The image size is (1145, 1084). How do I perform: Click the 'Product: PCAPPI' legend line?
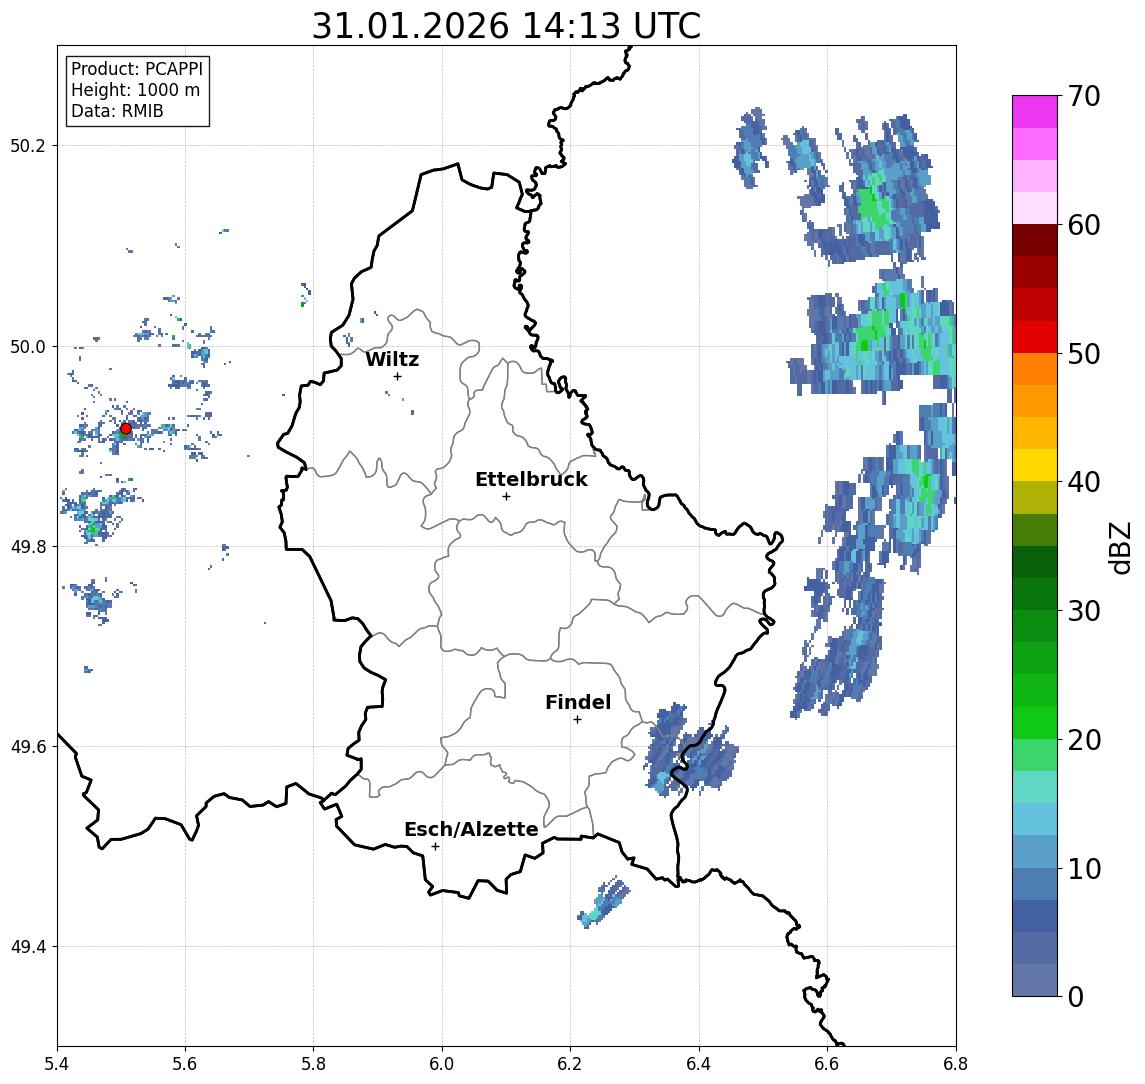point(137,69)
